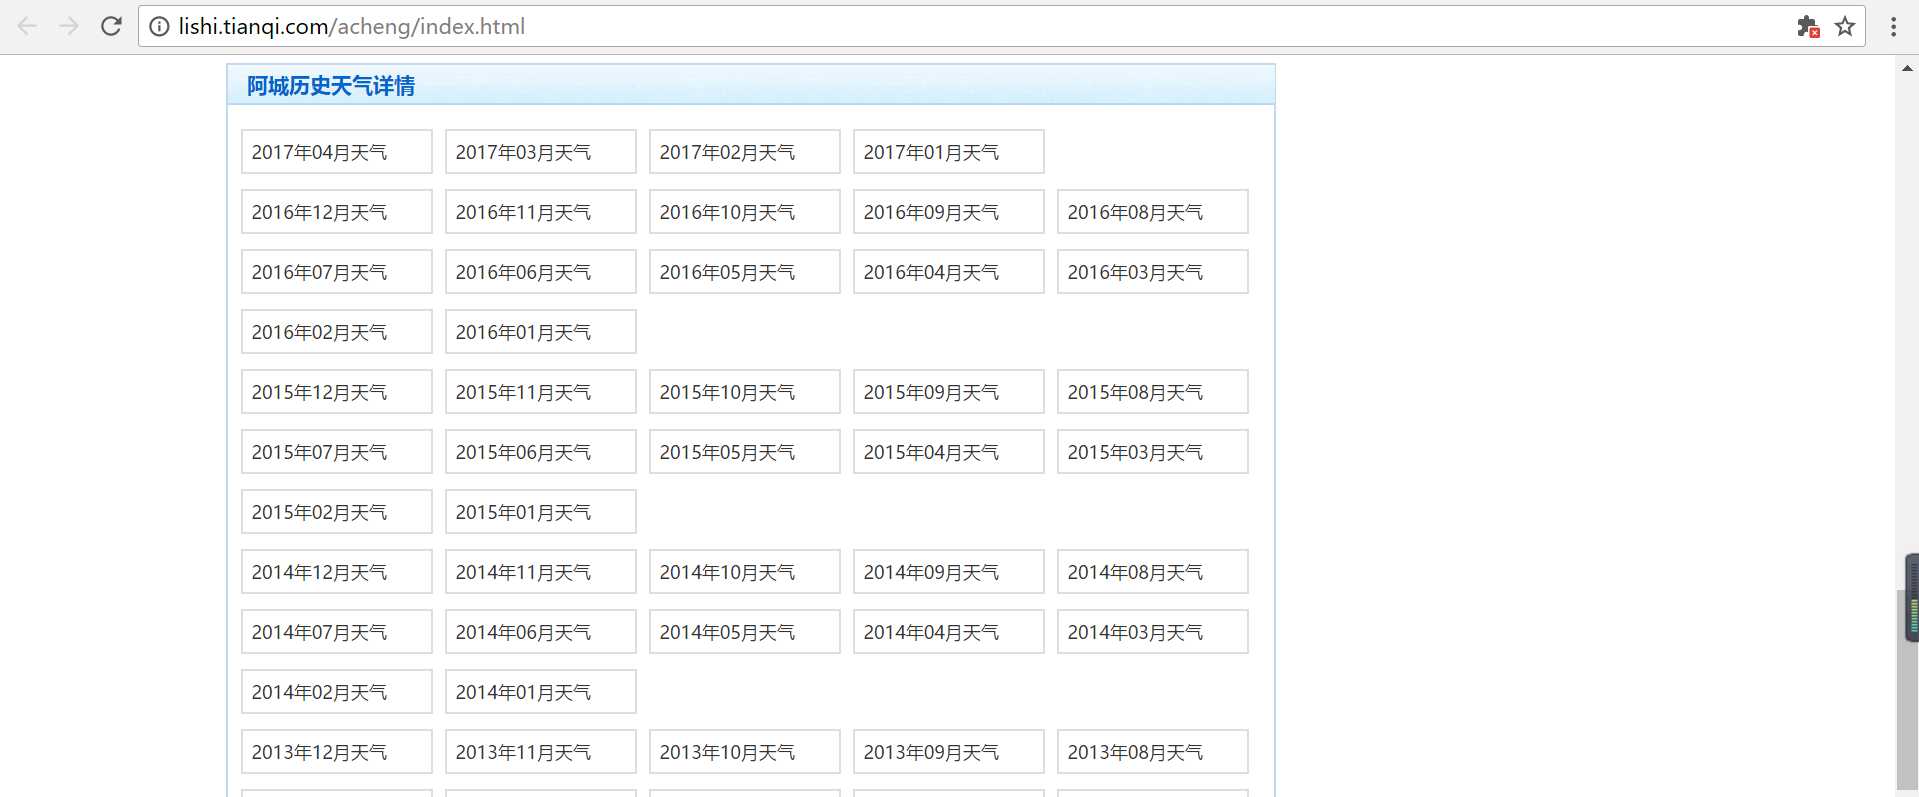Open 2016年03月天气 link
The width and height of the screenshot is (1919, 797).
(1153, 272)
